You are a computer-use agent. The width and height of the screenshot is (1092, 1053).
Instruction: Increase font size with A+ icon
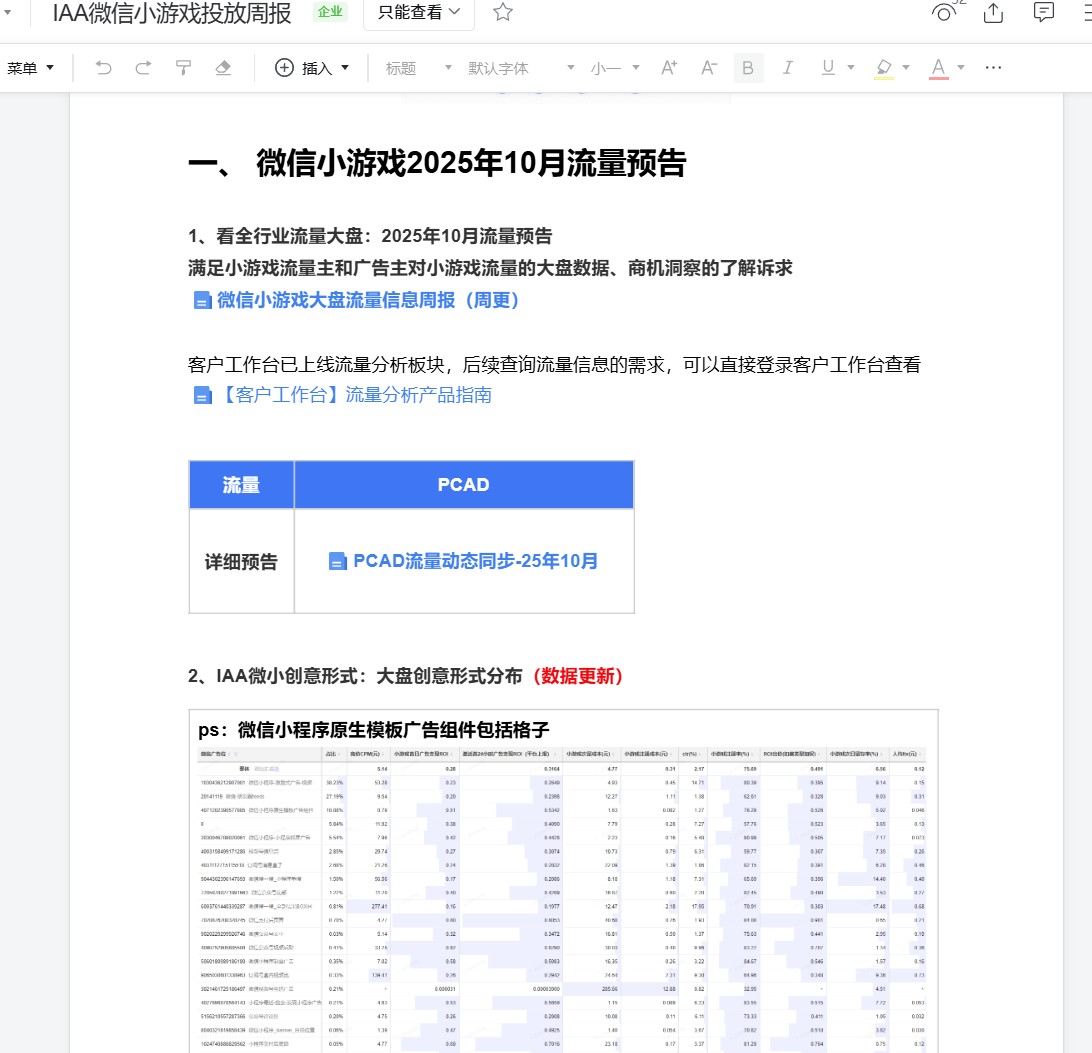669,68
